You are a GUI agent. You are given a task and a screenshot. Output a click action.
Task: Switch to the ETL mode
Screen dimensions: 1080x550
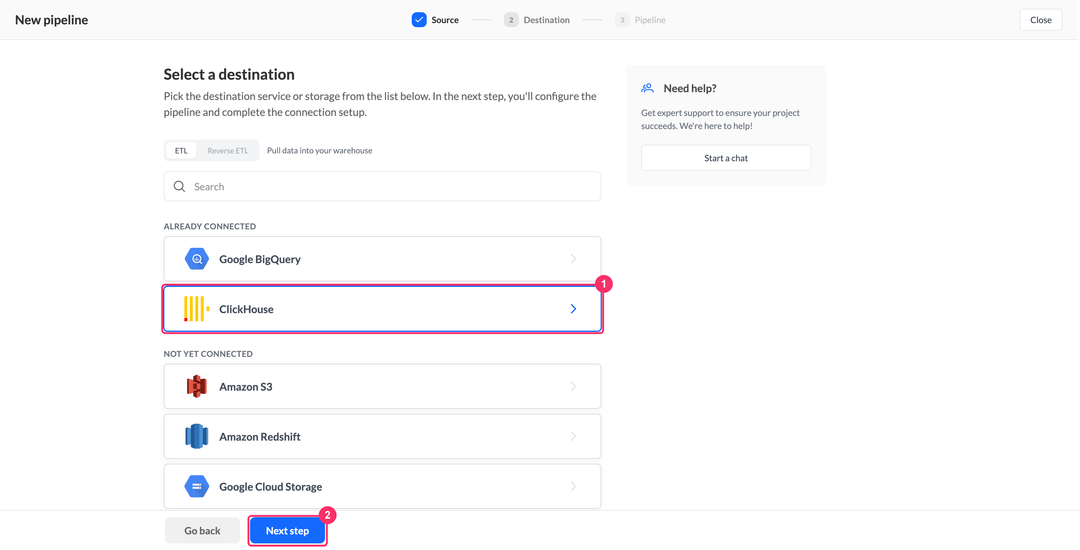click(x=181, y=151)
